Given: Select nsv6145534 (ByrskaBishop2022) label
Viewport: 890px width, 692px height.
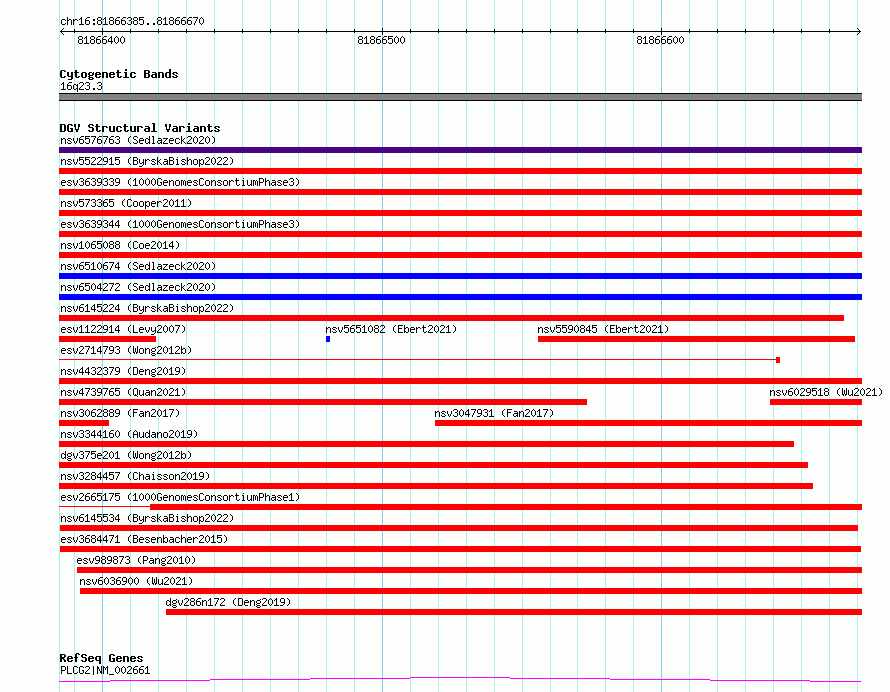Looking at the screenshot, I should [x=147, y=518].
